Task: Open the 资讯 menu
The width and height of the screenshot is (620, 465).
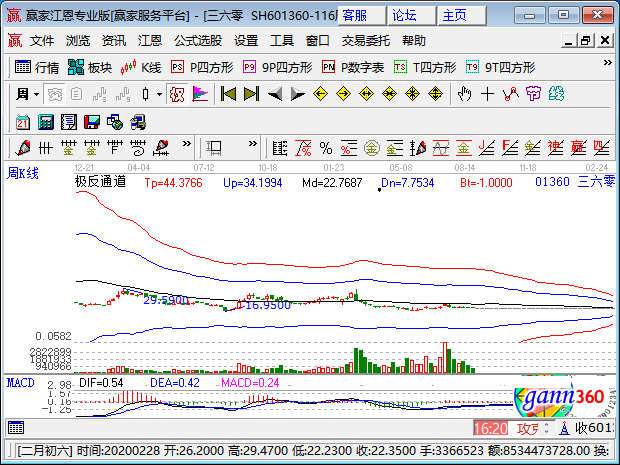Action: [x=114, y=40]
